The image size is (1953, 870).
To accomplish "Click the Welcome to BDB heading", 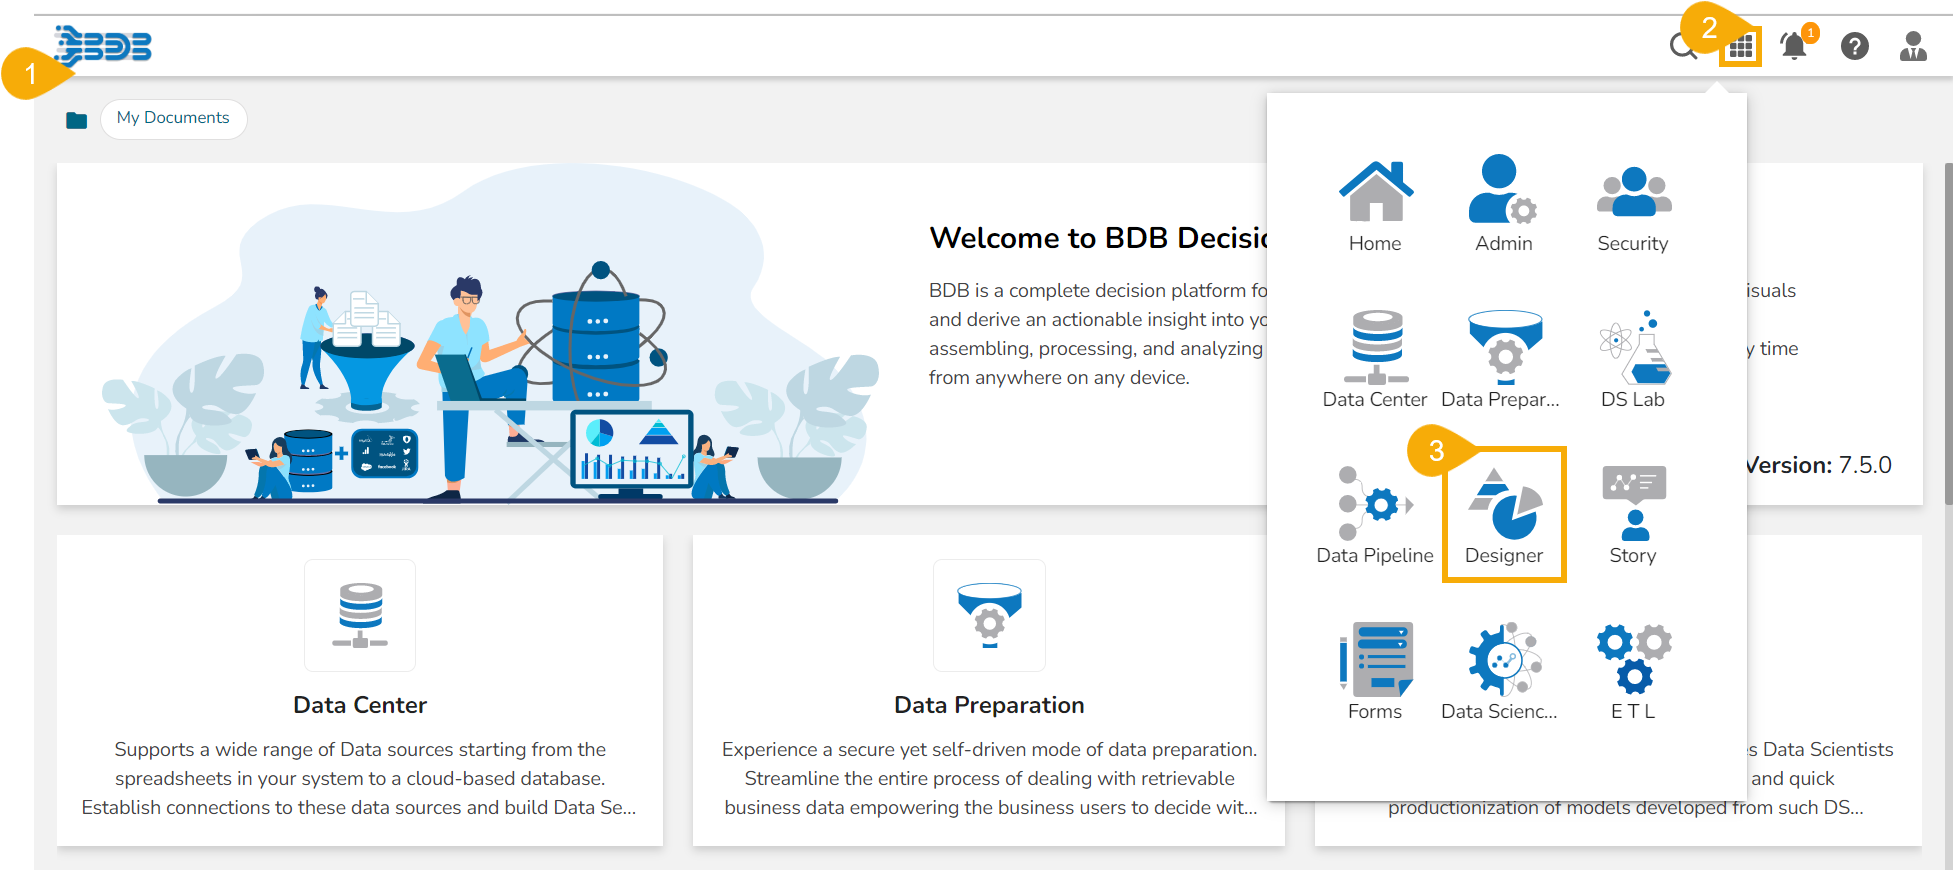I will [x=1099, y=238].
